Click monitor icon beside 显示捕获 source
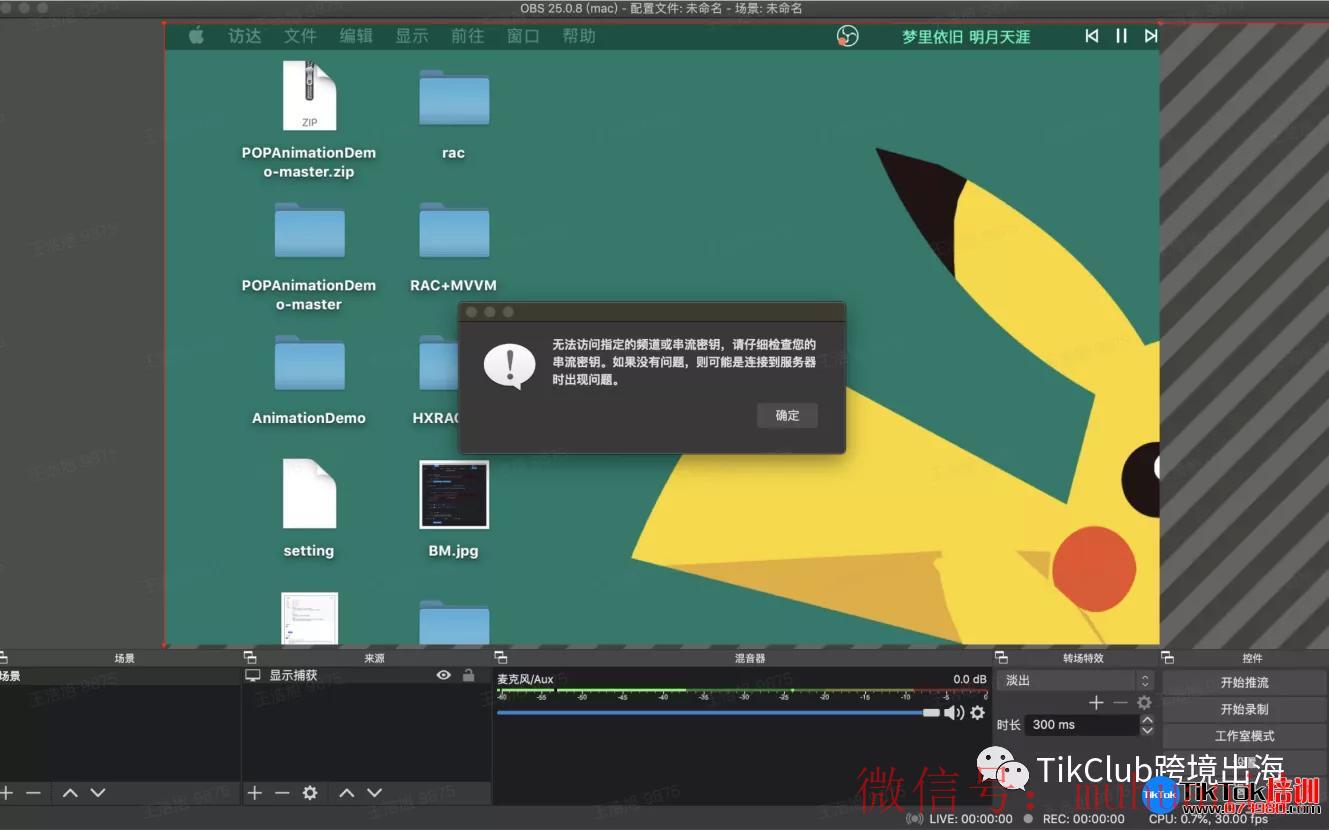 point(253,676)
